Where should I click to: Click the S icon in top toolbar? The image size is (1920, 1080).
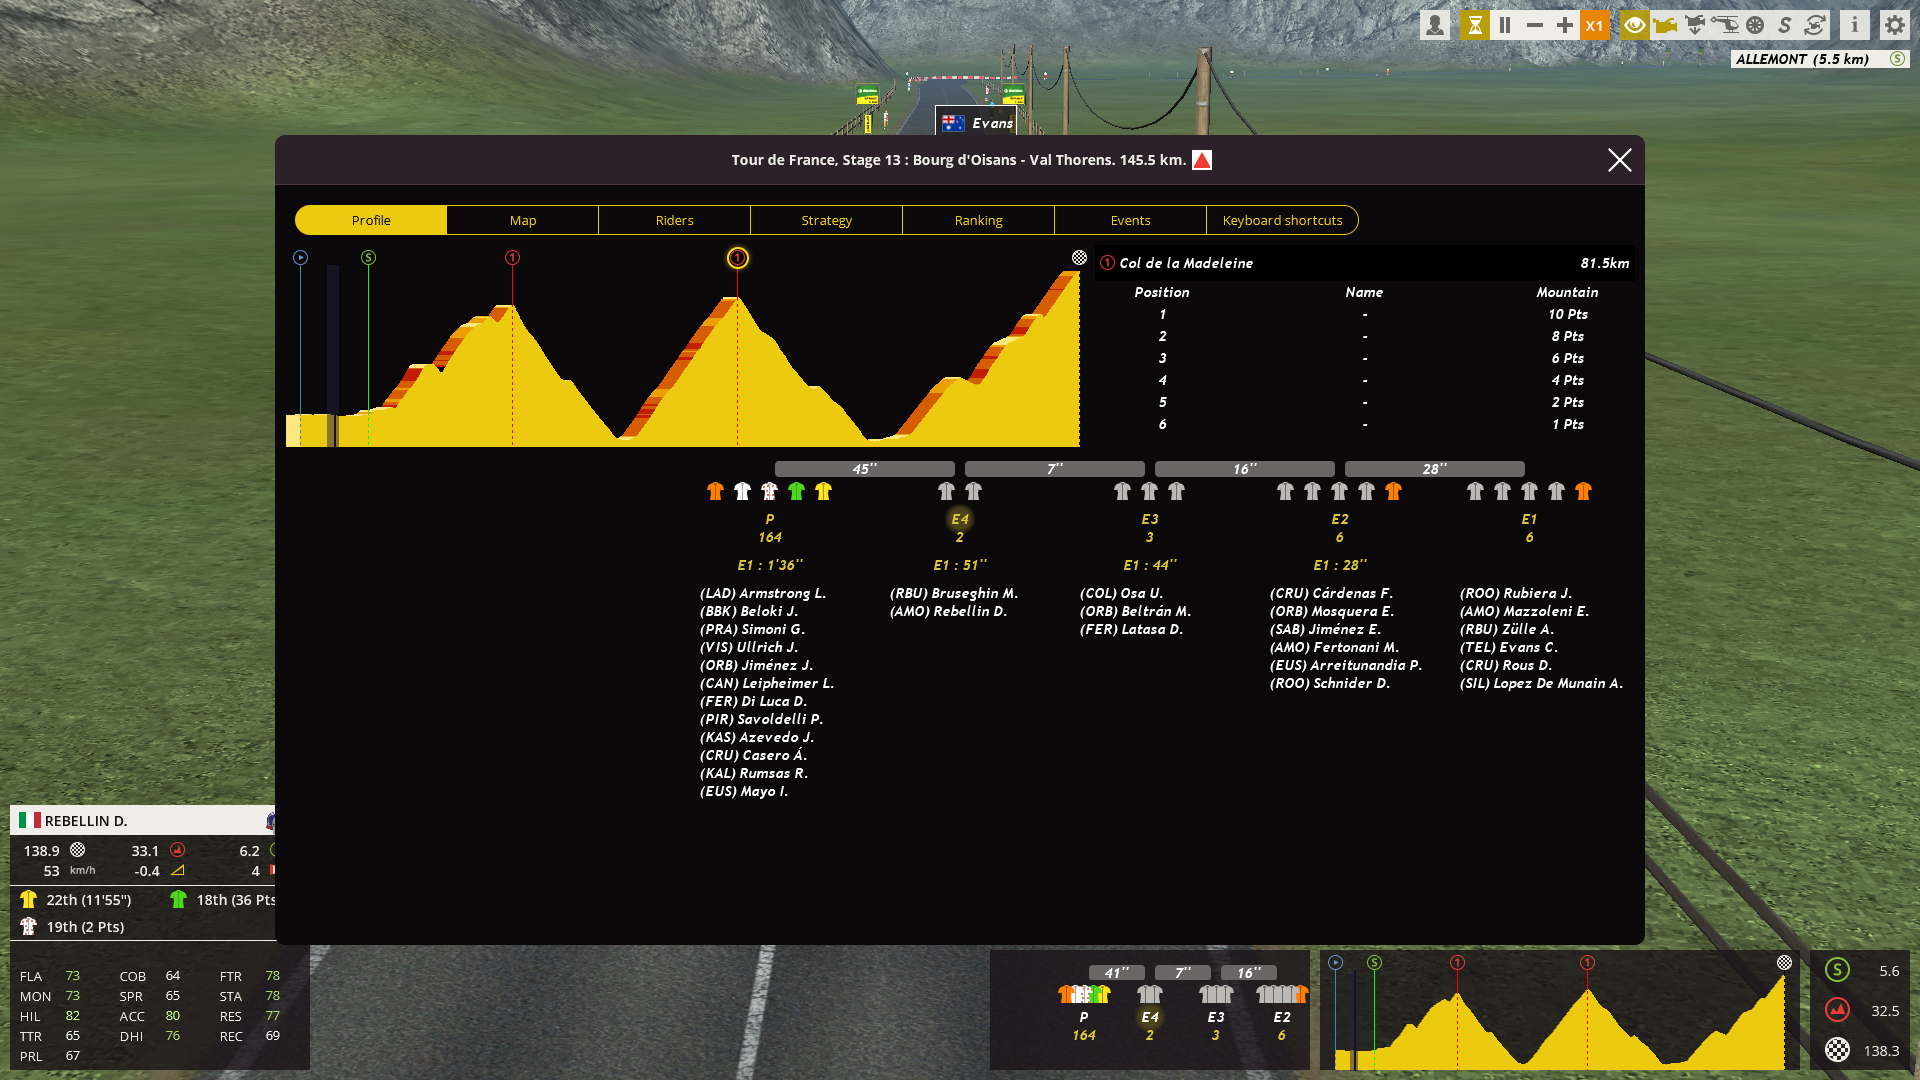point(1785,25)
